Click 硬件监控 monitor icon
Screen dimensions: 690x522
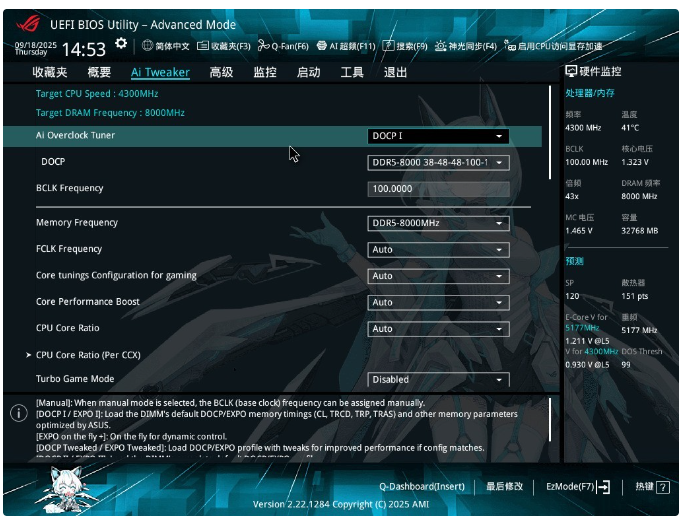(571, 71)
